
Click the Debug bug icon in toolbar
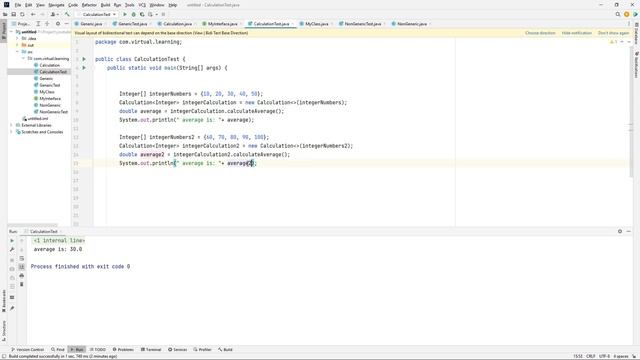point(133,14)
